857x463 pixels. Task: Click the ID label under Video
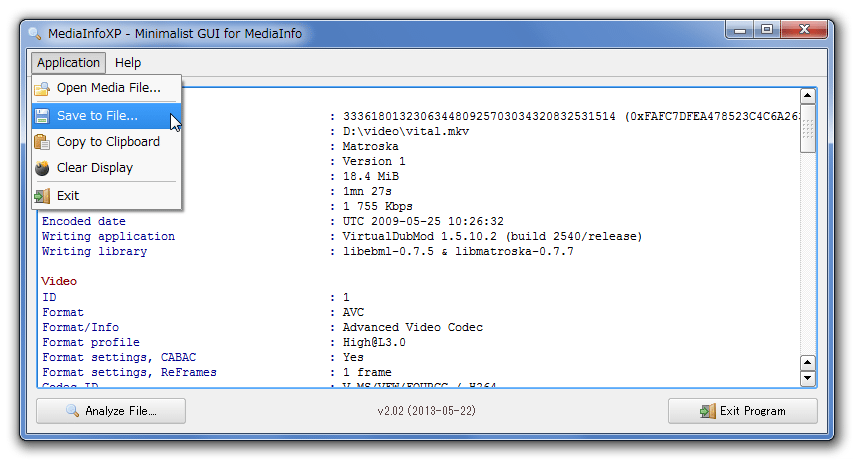pos(49,297)
